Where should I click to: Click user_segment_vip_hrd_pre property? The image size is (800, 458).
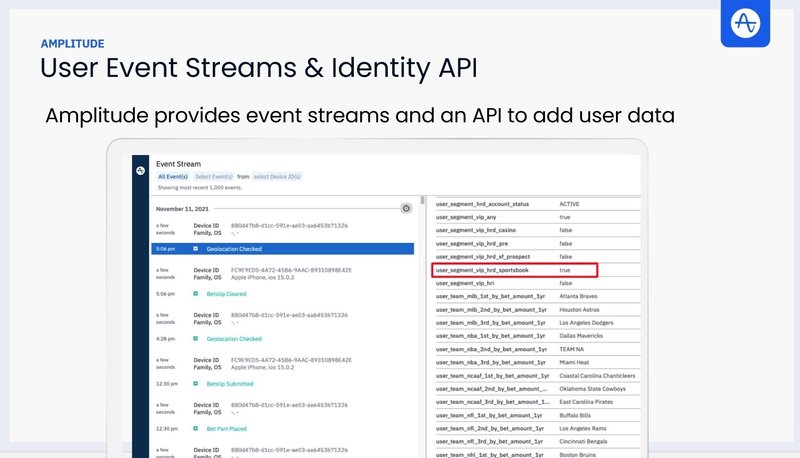pos(472,244)
